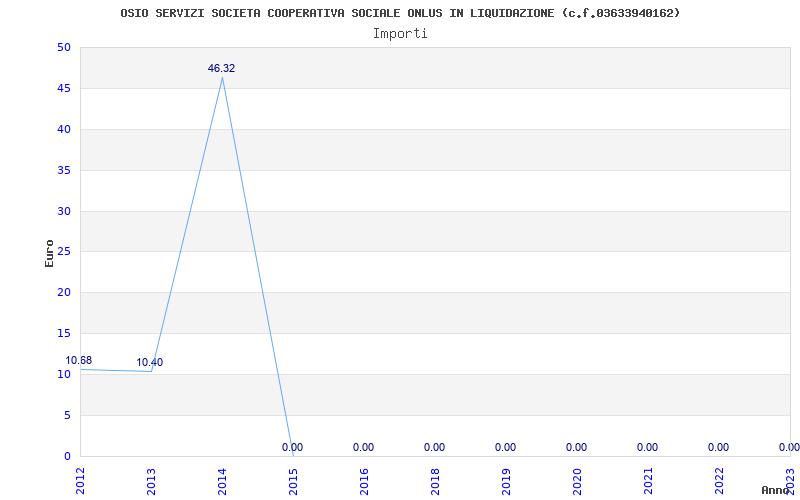Click the 40 y-axis tick label

point(64,130)
